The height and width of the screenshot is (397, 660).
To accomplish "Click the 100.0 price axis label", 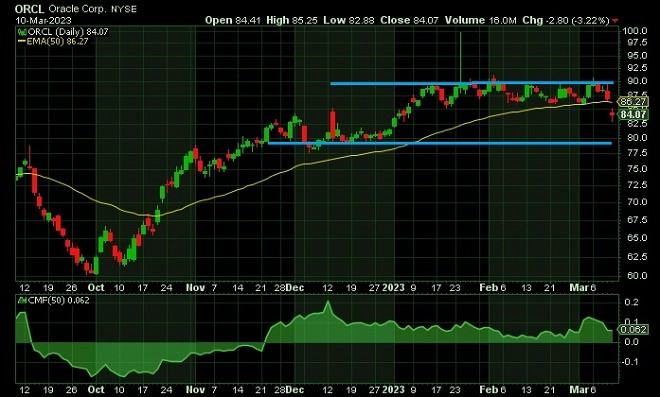I will (x=634, y=31).
